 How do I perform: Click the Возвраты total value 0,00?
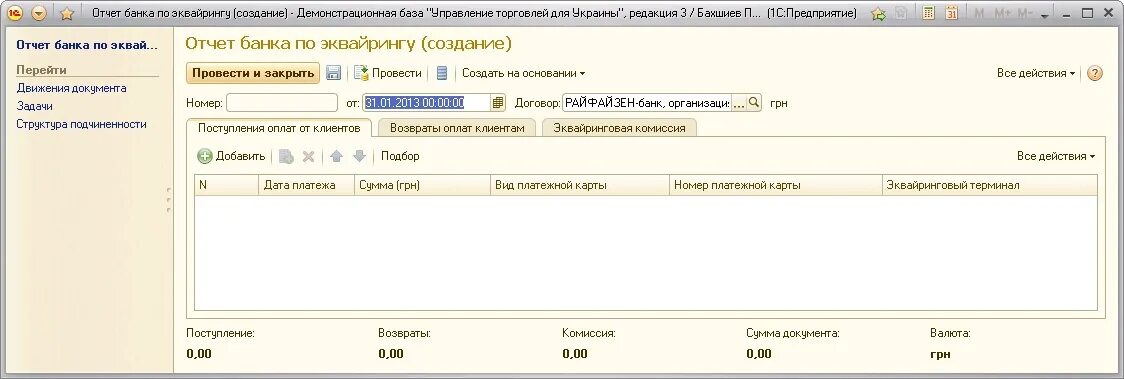pos(391,353)
